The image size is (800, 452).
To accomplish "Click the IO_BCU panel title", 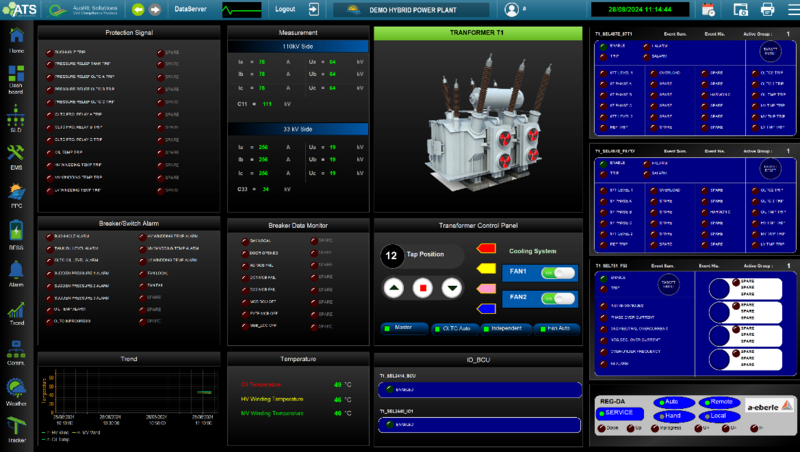I will pyautogui.click(x=478, y=360).
